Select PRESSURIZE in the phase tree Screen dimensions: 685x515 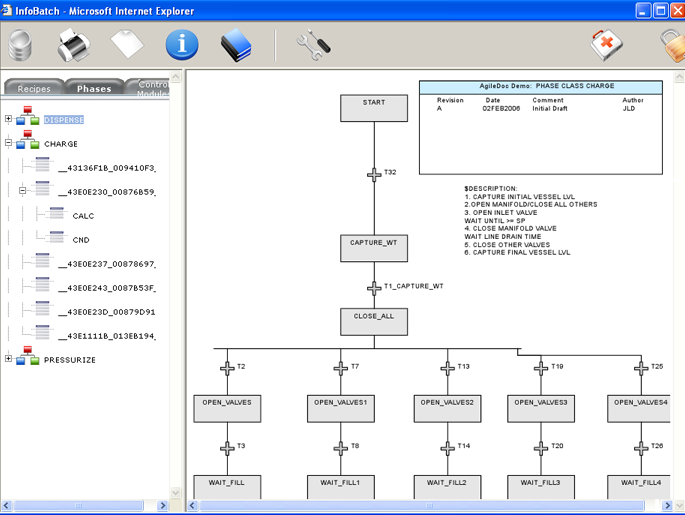69,360
